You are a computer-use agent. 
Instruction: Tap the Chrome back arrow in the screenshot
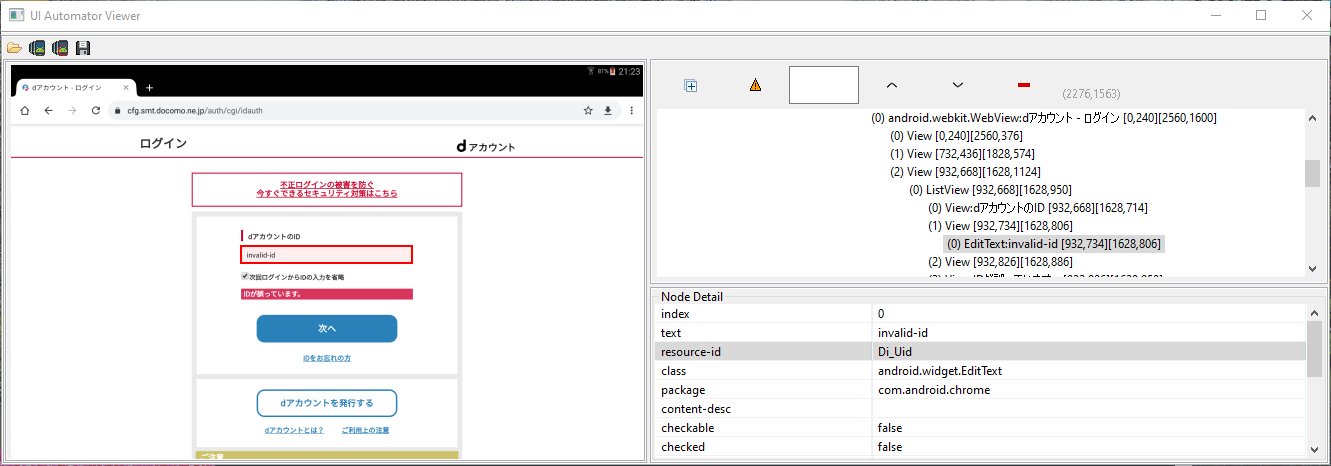(48, 110)
